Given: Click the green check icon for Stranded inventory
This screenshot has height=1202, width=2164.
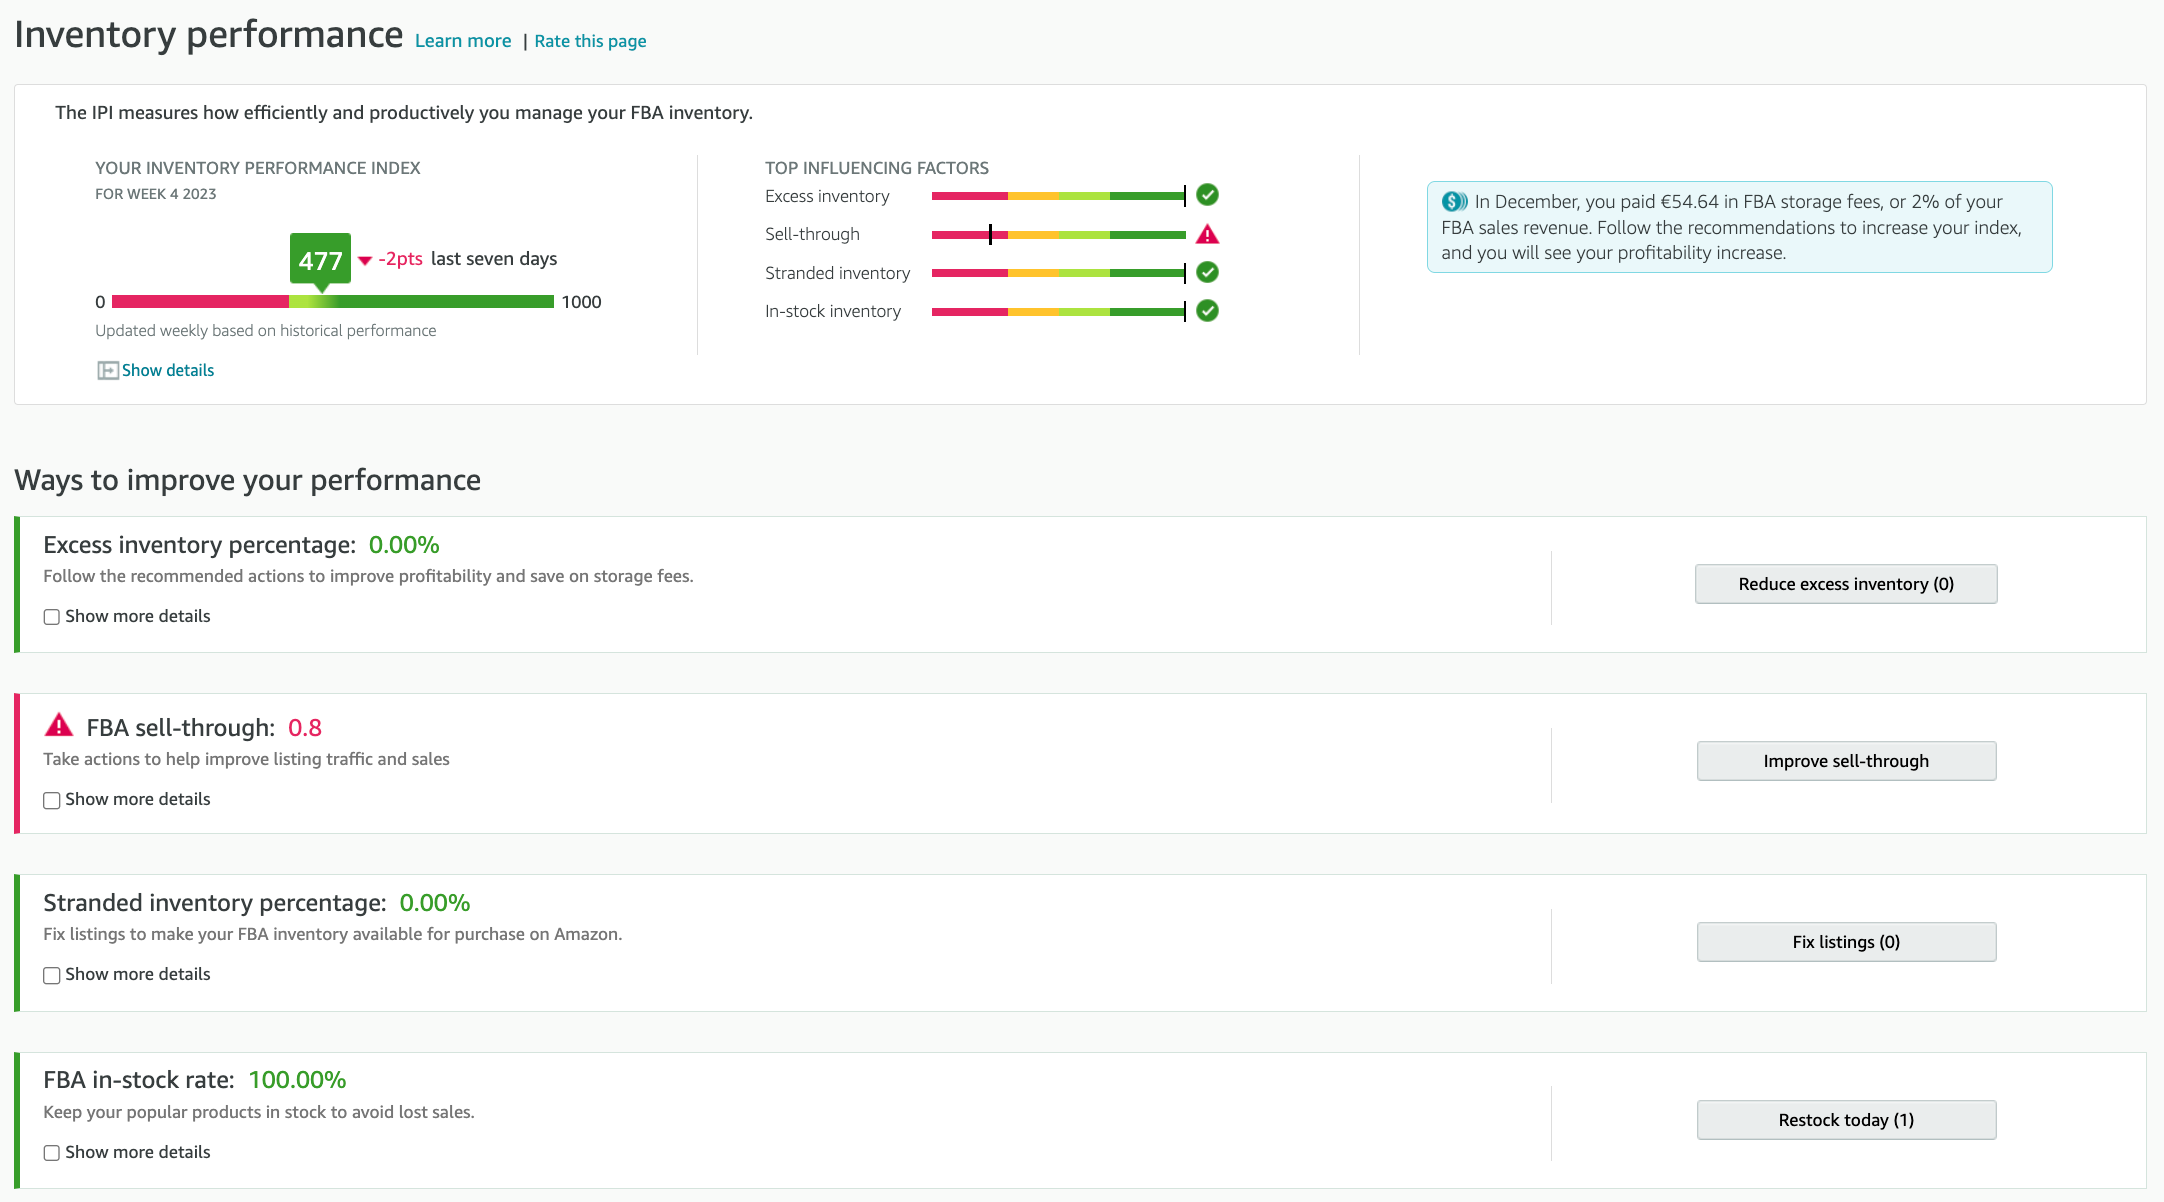Looking at the screenshot, I should pos(1207,272).
